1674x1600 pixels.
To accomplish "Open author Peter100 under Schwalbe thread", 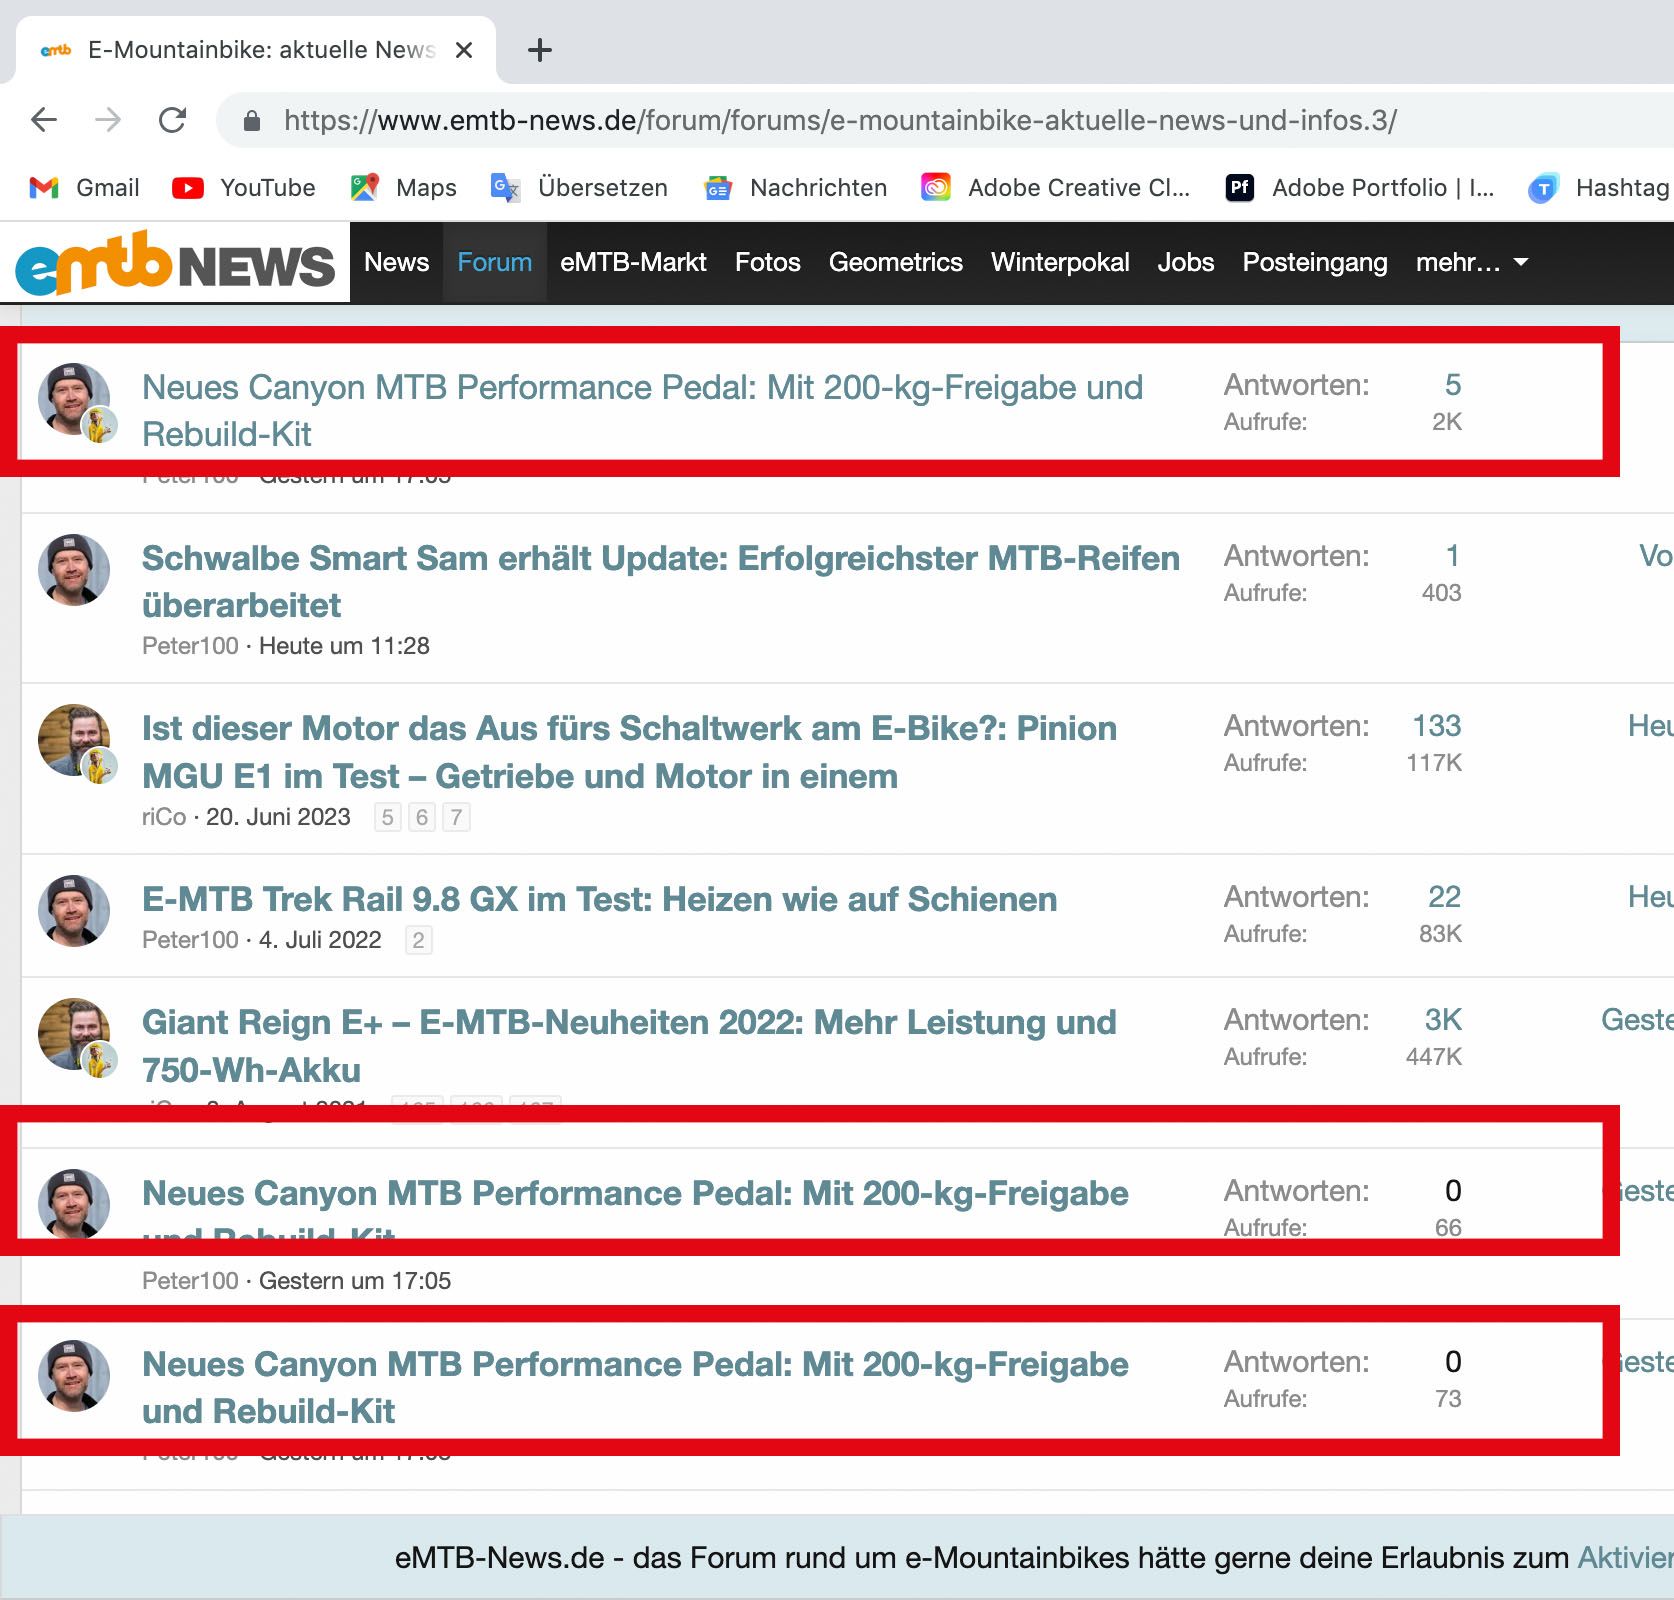I will pos(190,646).
